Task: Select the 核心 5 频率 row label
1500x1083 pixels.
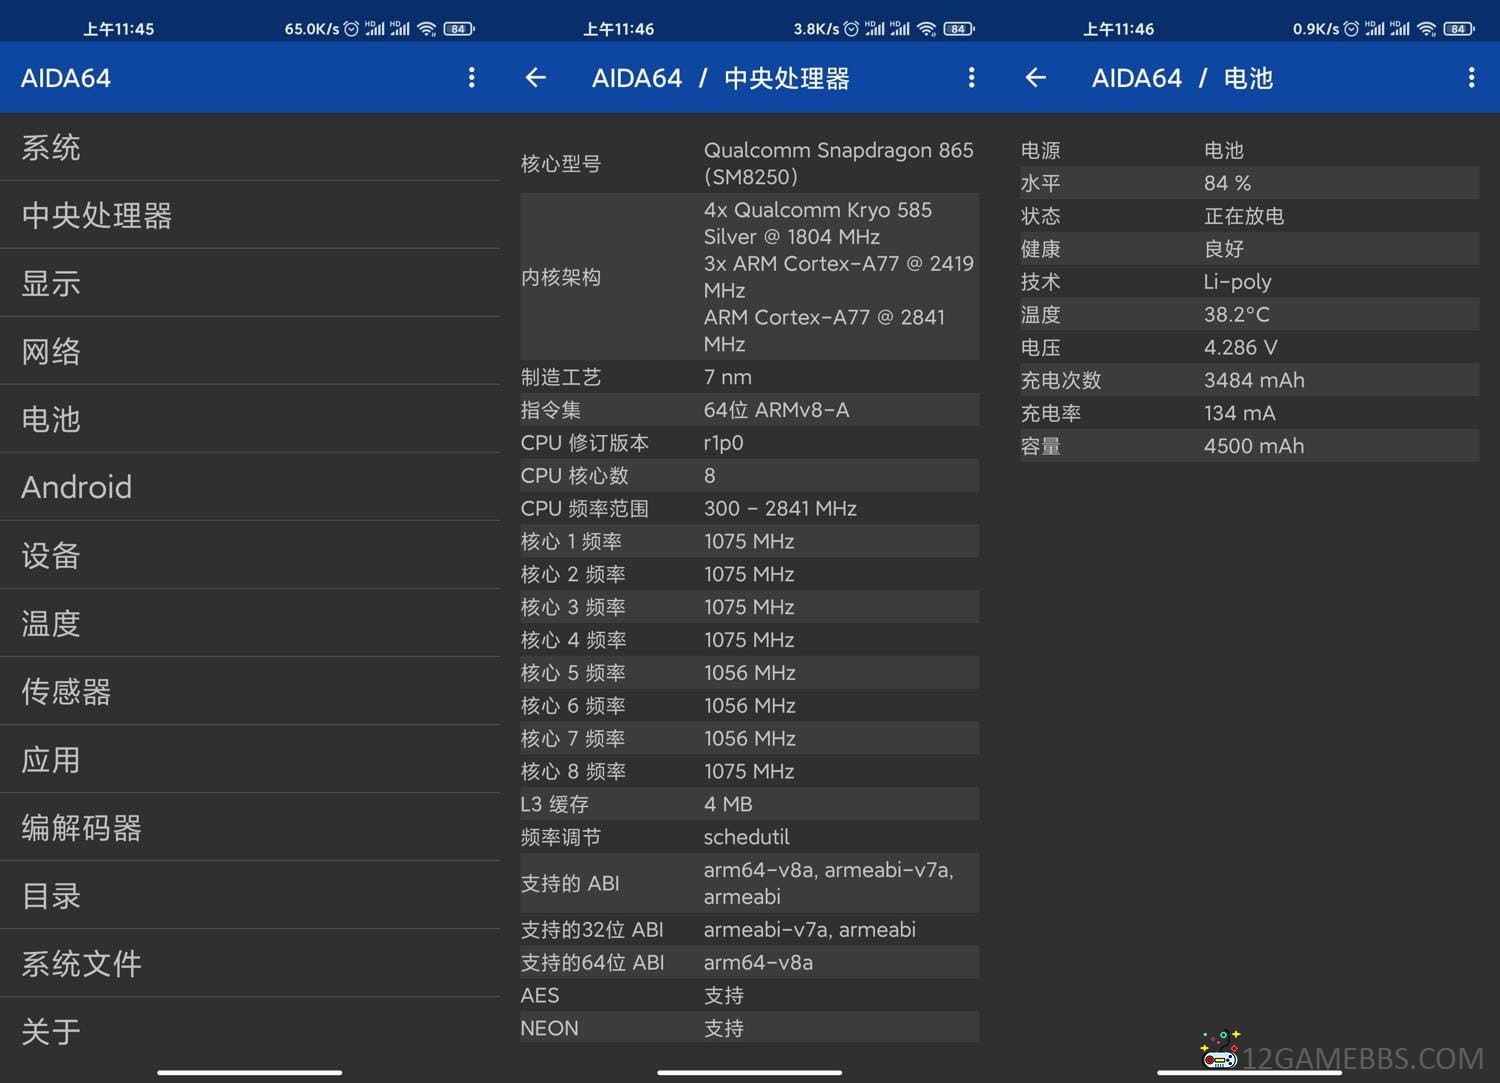Action: click(573, 673)
